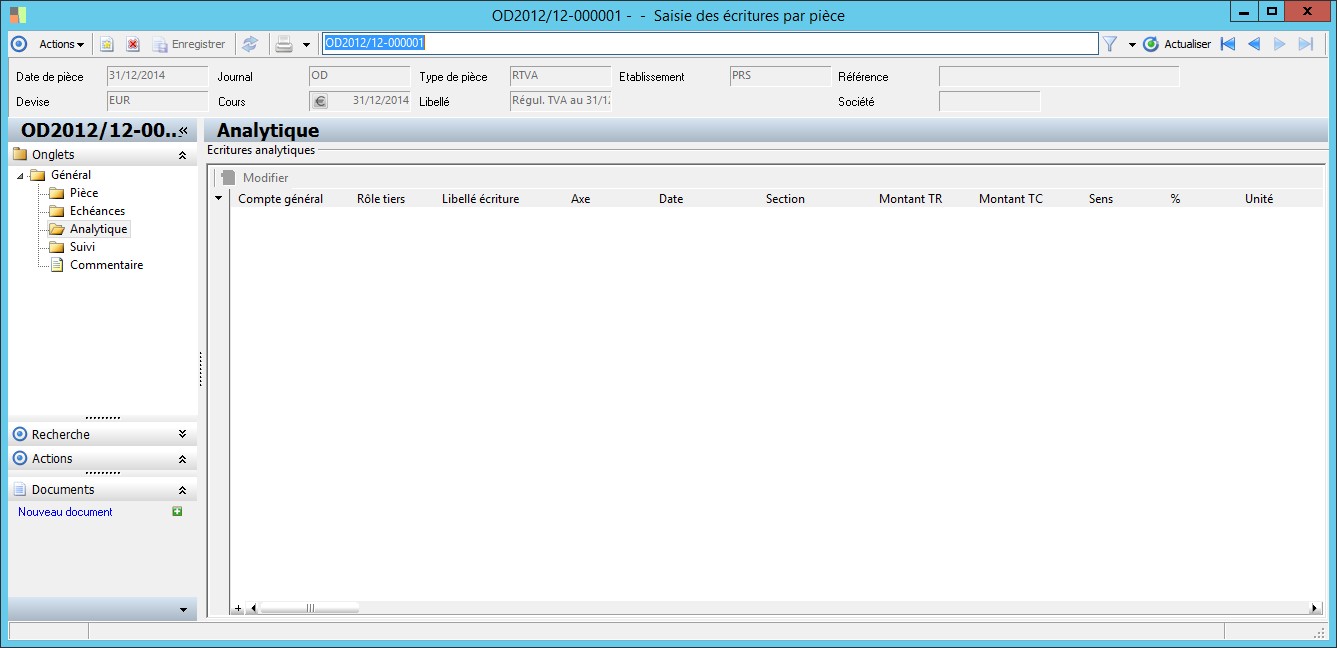Collapse the Actions section in sidebar
1337x648 pixels.
(182, 459)
